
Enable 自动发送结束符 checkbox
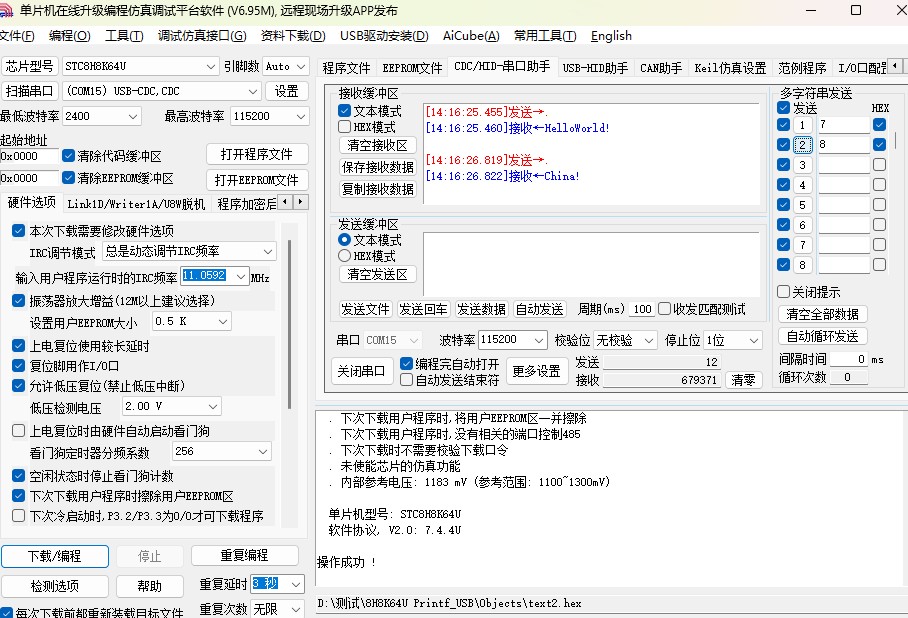point(407,379)
